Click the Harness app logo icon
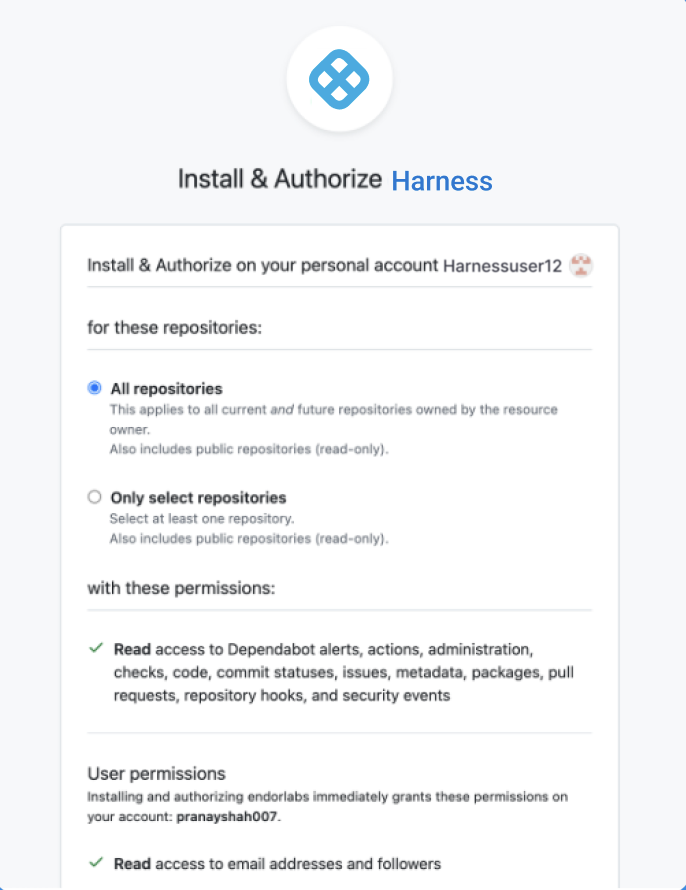The height and width of the screenshot is (890, 686). (339, 78)
